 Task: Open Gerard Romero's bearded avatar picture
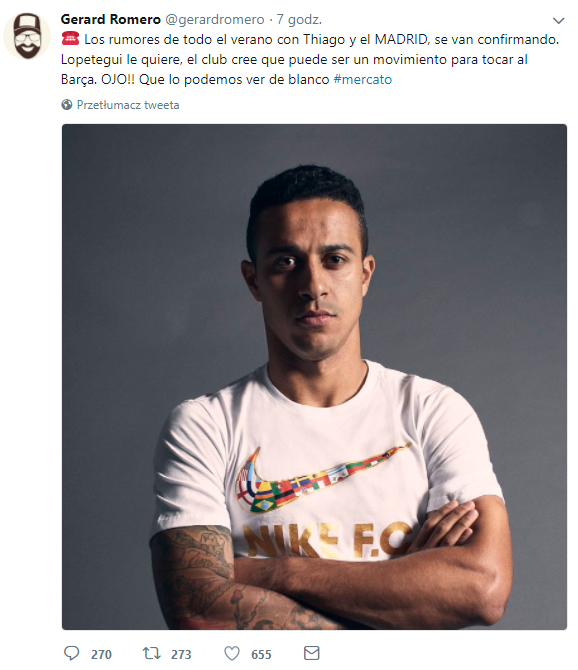pos(26,36)
